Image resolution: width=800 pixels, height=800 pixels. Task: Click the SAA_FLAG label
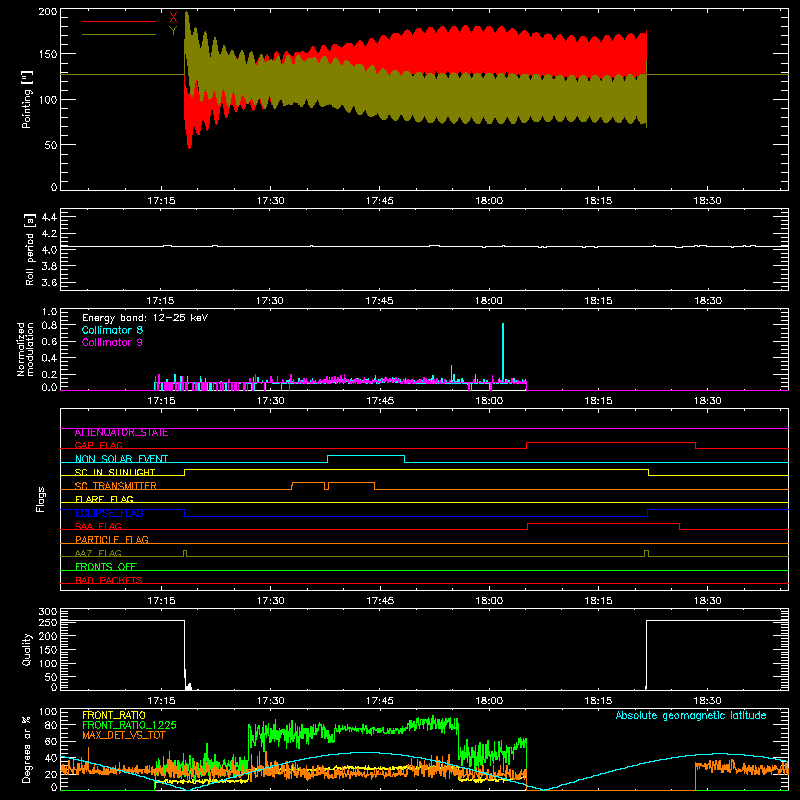[98, 526]
